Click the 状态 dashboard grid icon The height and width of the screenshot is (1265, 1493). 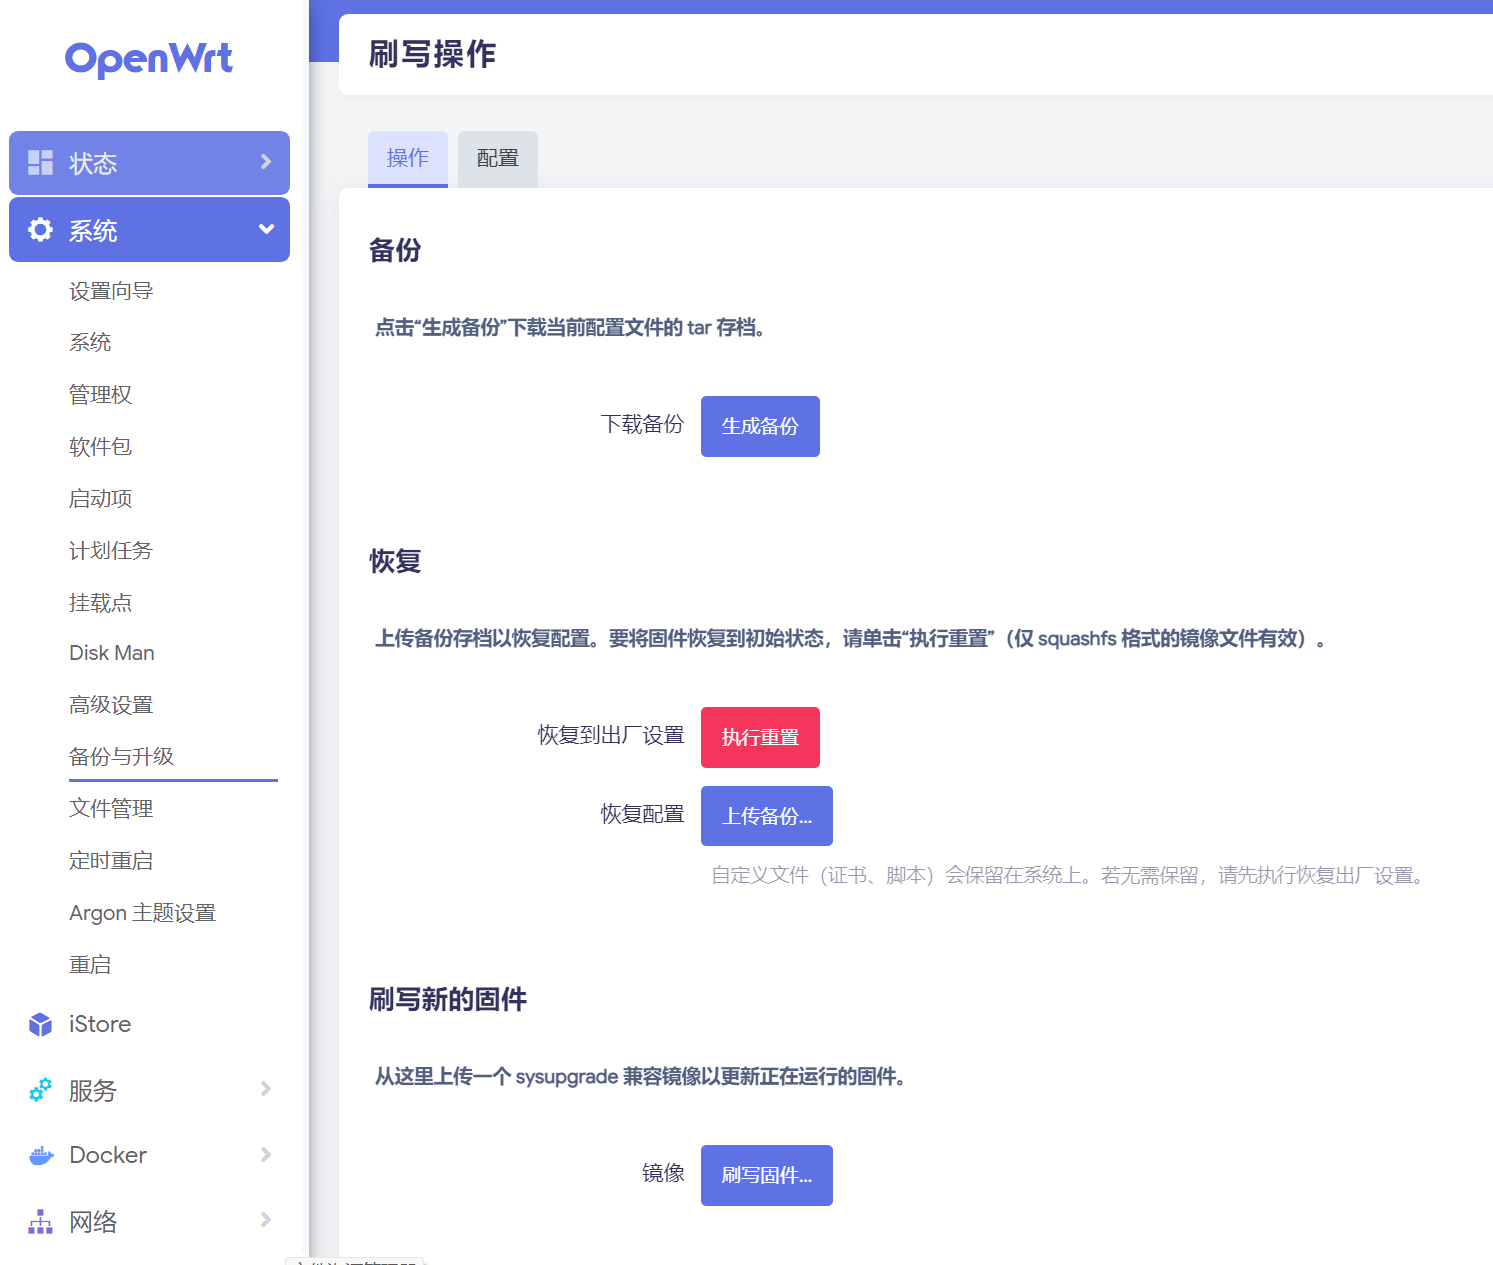[x=40, y=162]
